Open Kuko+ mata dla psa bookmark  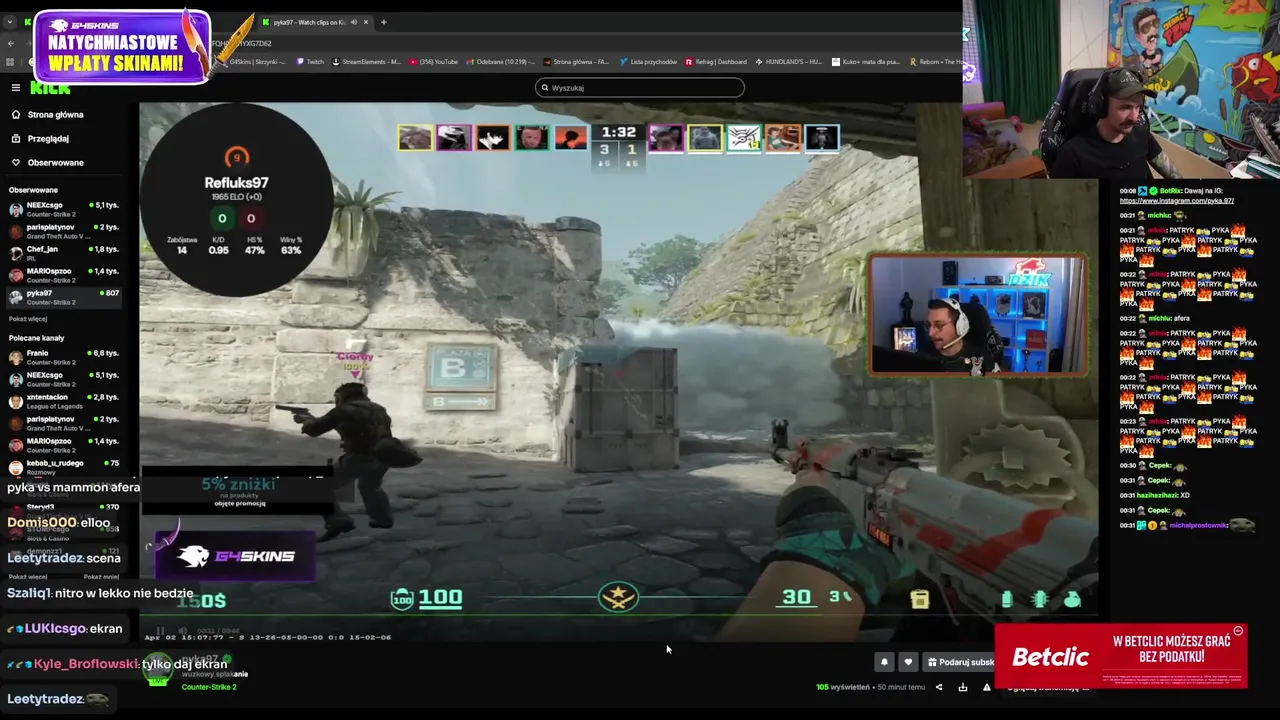click(866, 62)
